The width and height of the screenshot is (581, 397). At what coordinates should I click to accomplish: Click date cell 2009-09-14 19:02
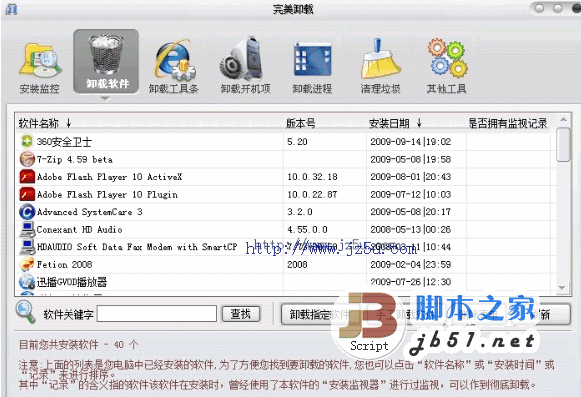point(411,142)
